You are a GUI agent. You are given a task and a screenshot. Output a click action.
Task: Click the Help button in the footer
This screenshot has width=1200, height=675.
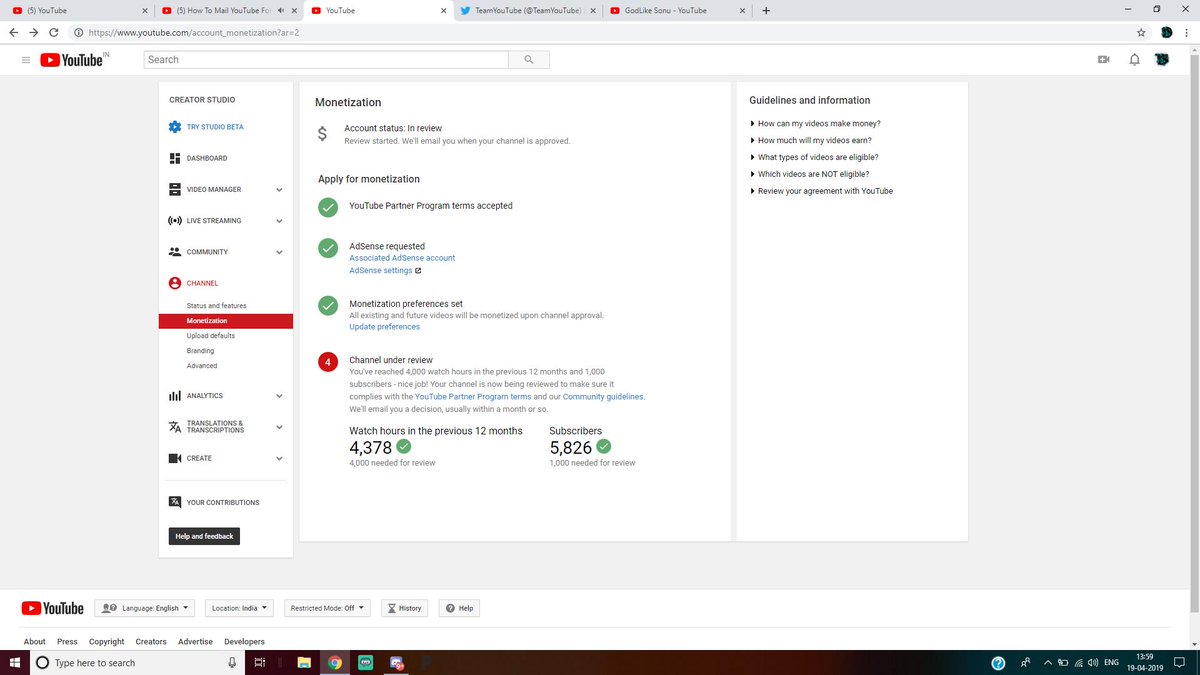[x=460, y=608]
